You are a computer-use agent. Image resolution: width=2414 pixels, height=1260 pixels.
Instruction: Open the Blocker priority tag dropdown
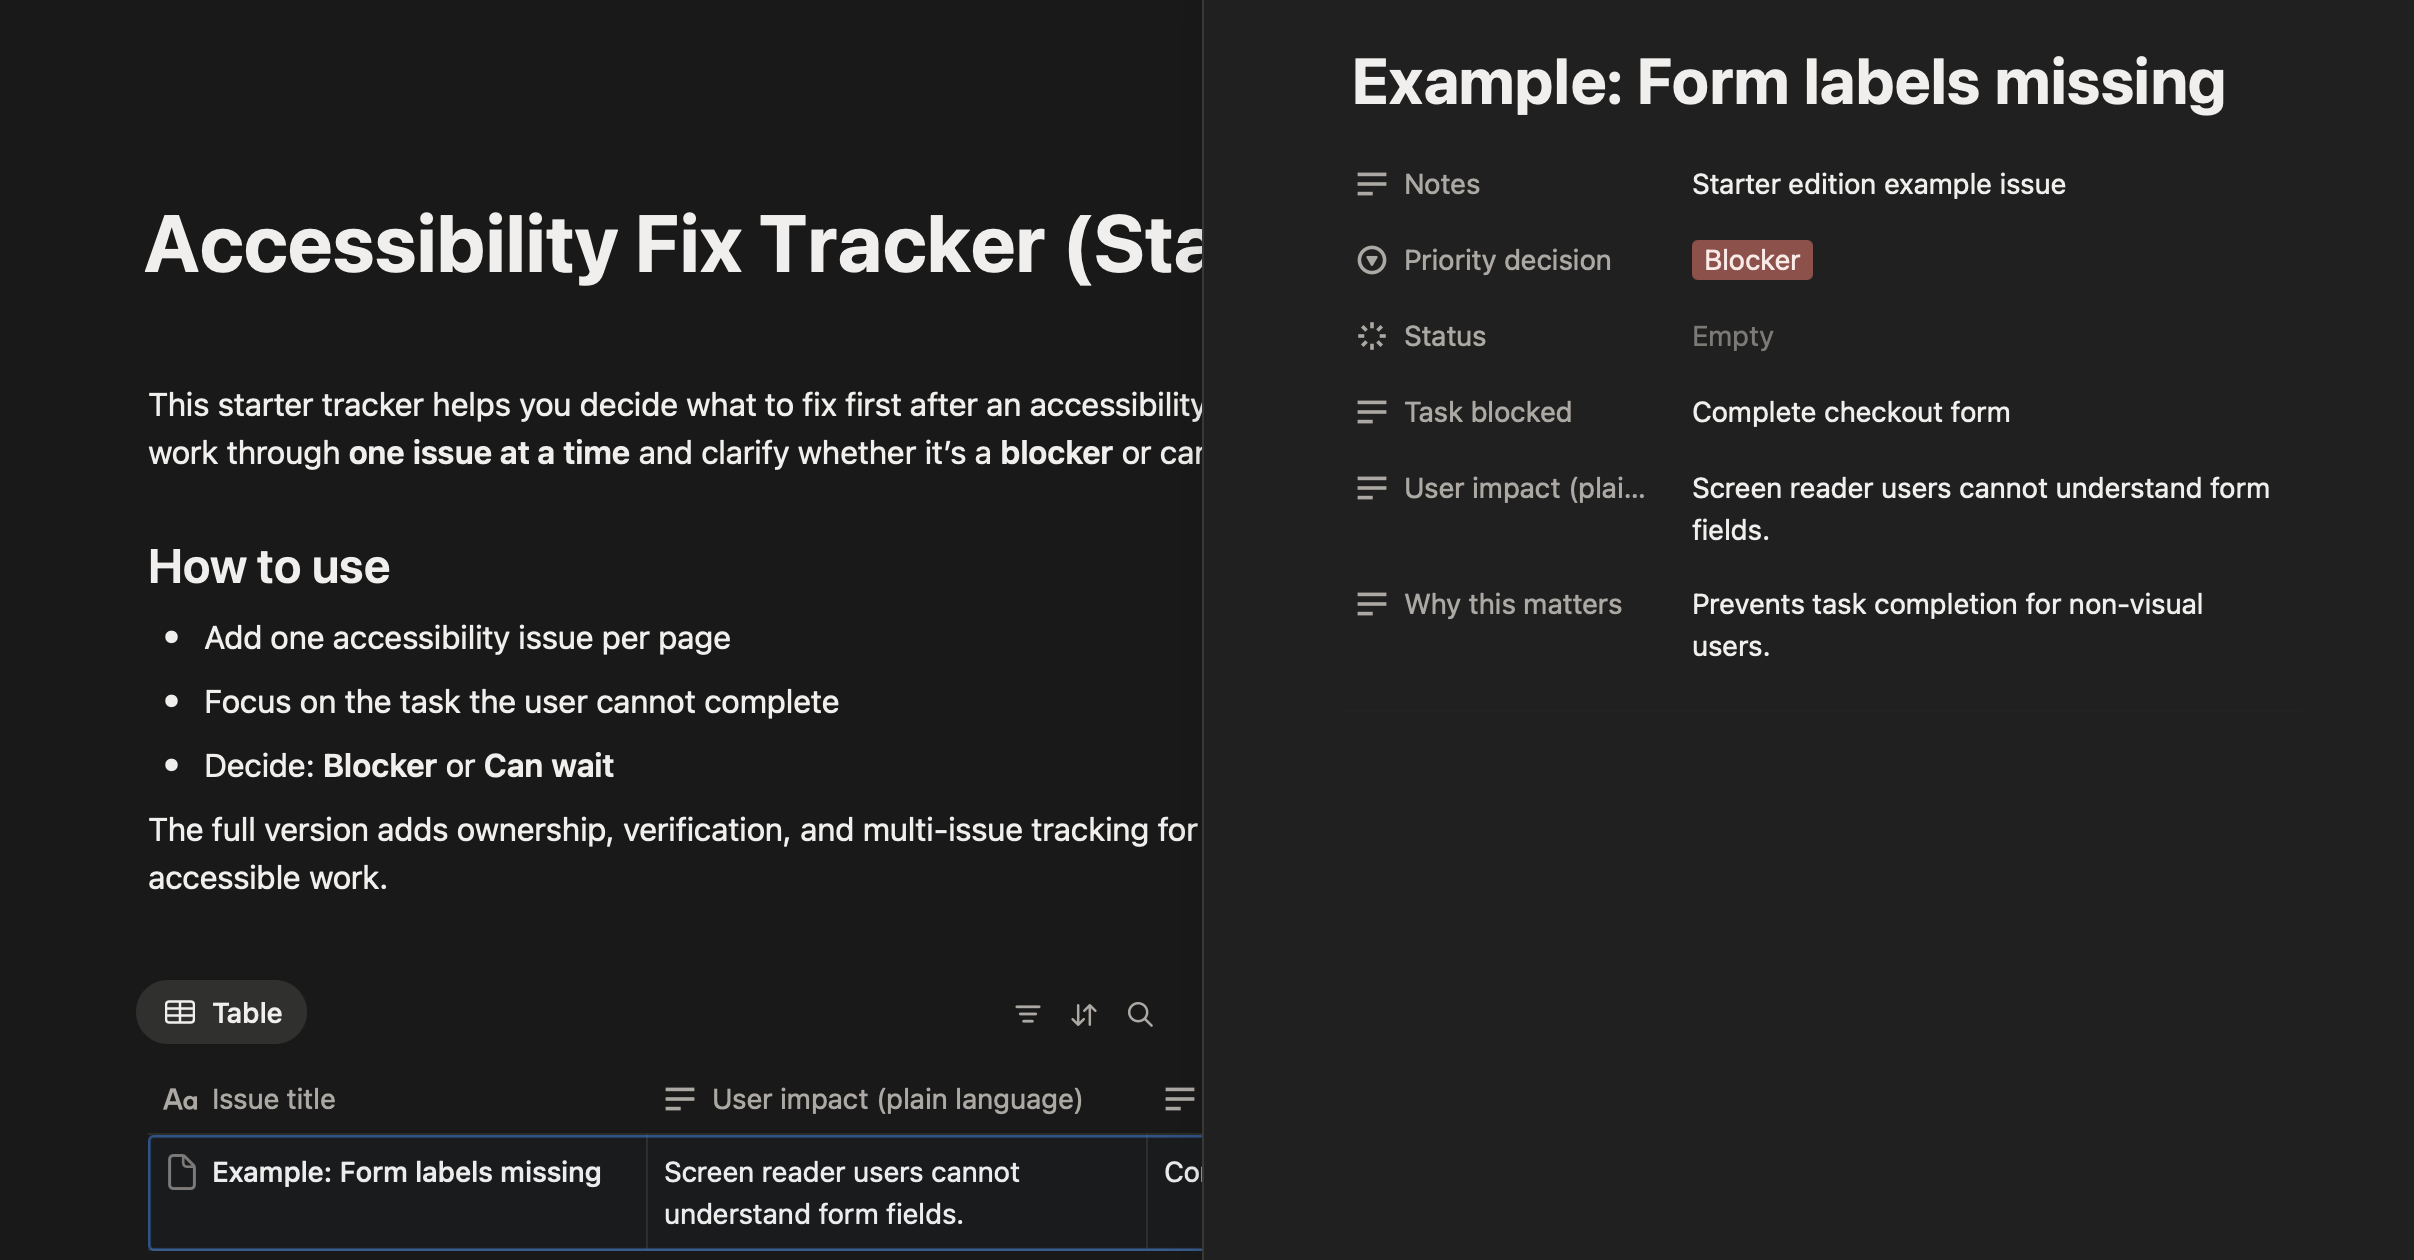(1751, 260)
